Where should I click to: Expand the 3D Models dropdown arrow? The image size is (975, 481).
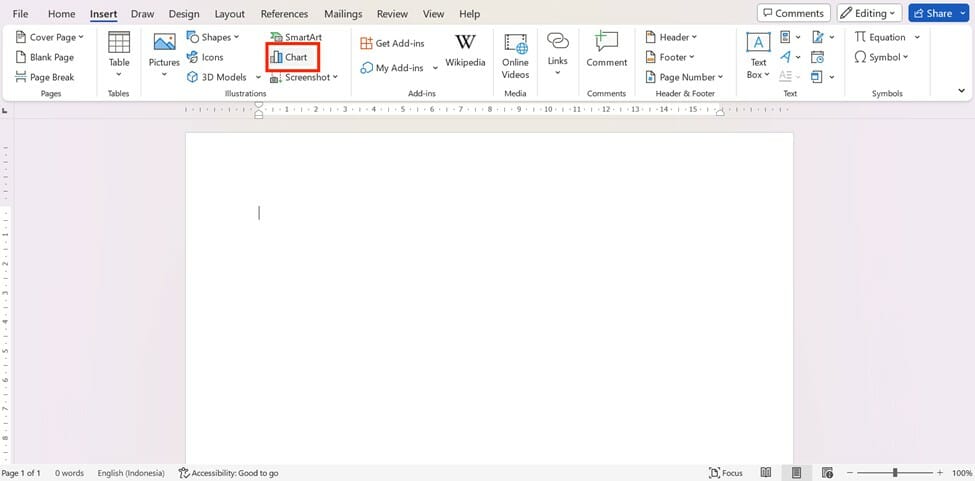pyautogui.click(x=258, y=78)
